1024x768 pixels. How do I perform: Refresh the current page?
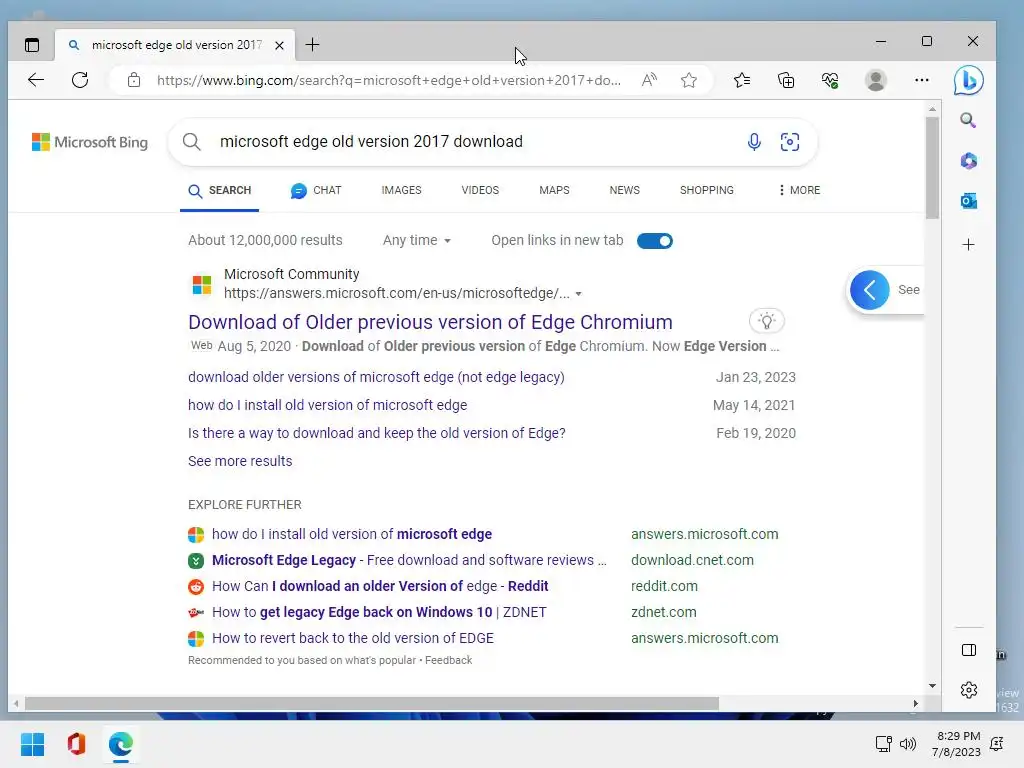80,80
